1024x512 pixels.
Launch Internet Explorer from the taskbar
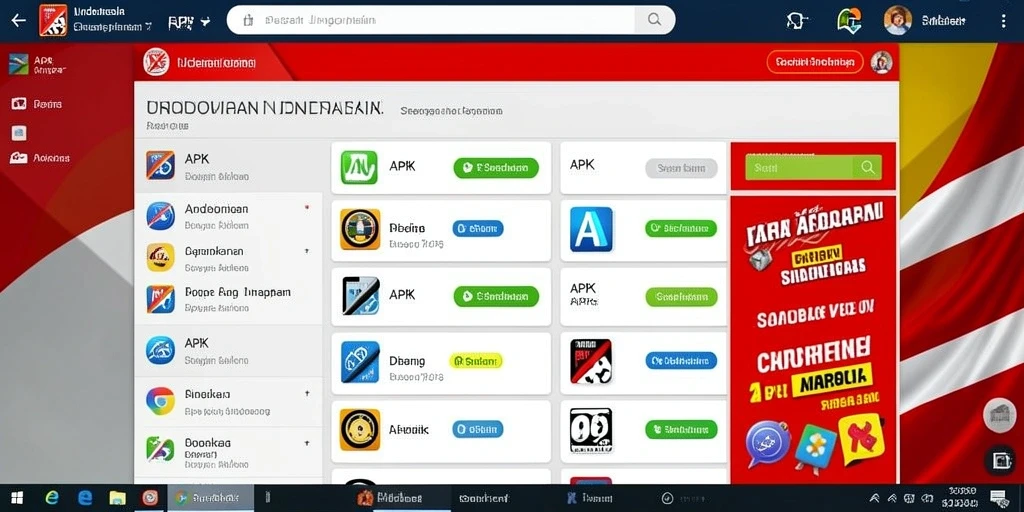coord(53,498)
